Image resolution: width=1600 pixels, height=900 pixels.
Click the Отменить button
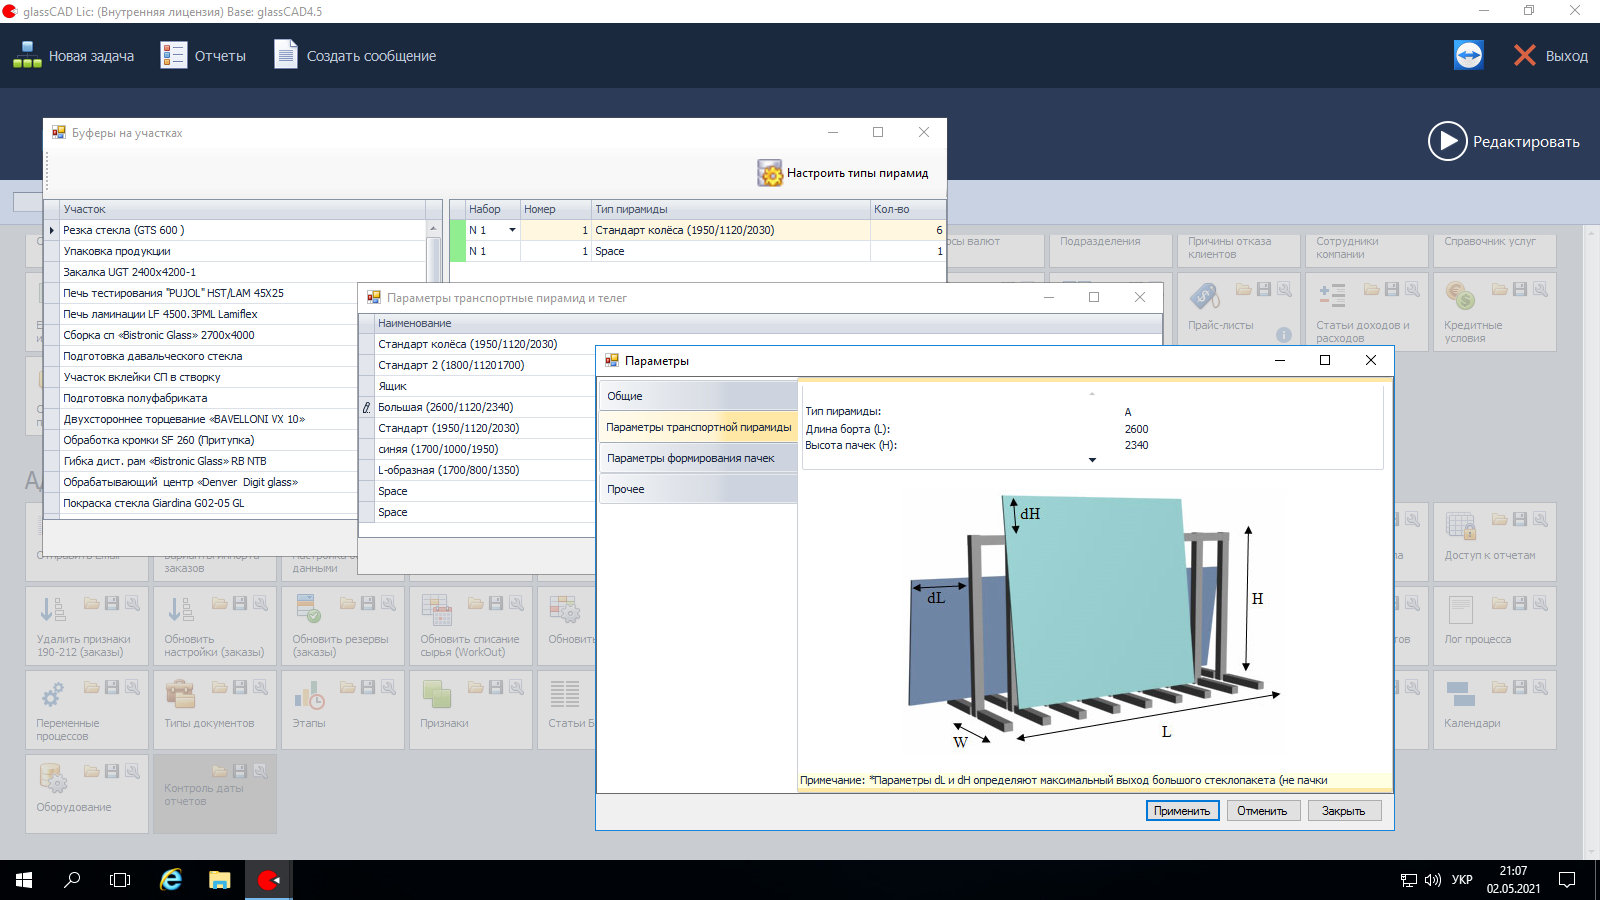[1262, 811]
